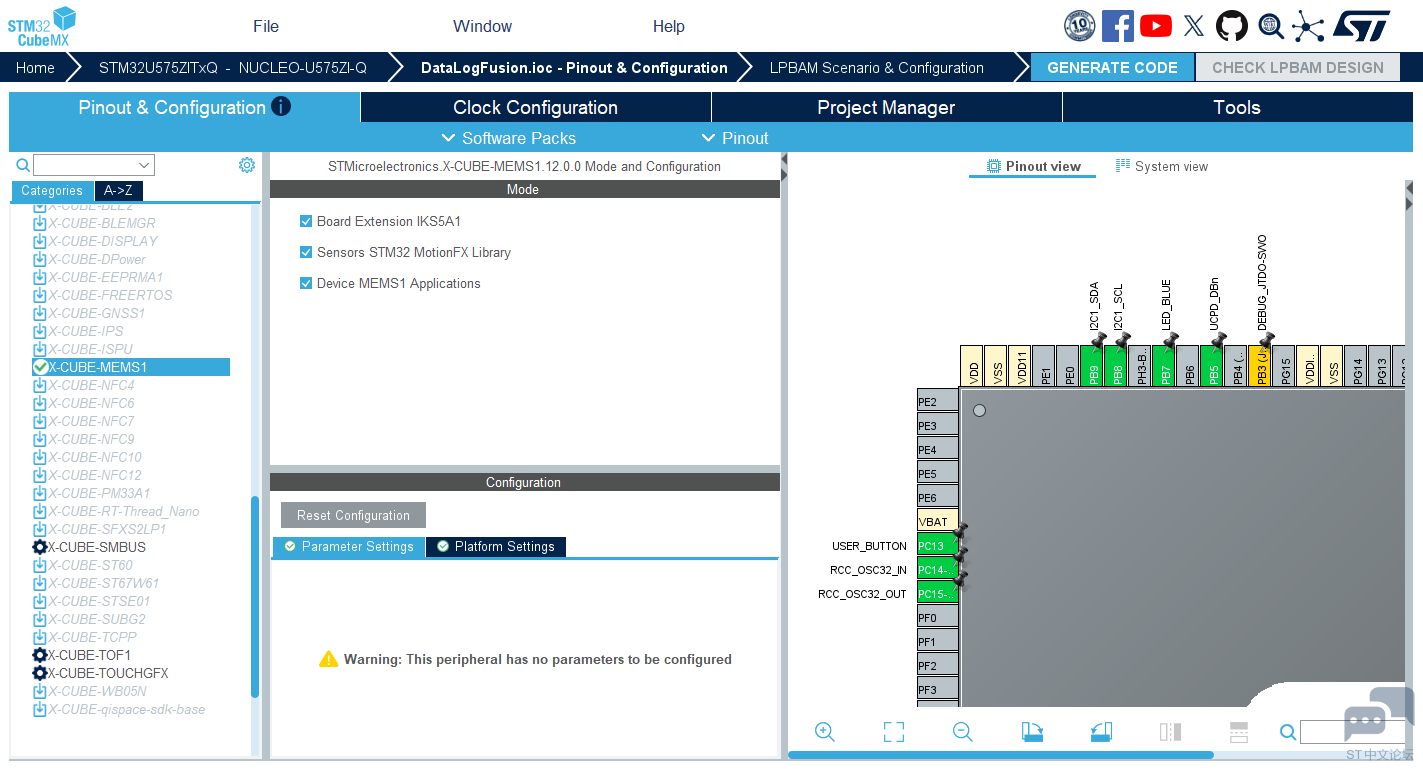Image resolution: width=1423 pixels, height=770 pixels.
Task: Open the ST YouTube channel icon
Action: pyautogui.click(x=1156, y=26)
